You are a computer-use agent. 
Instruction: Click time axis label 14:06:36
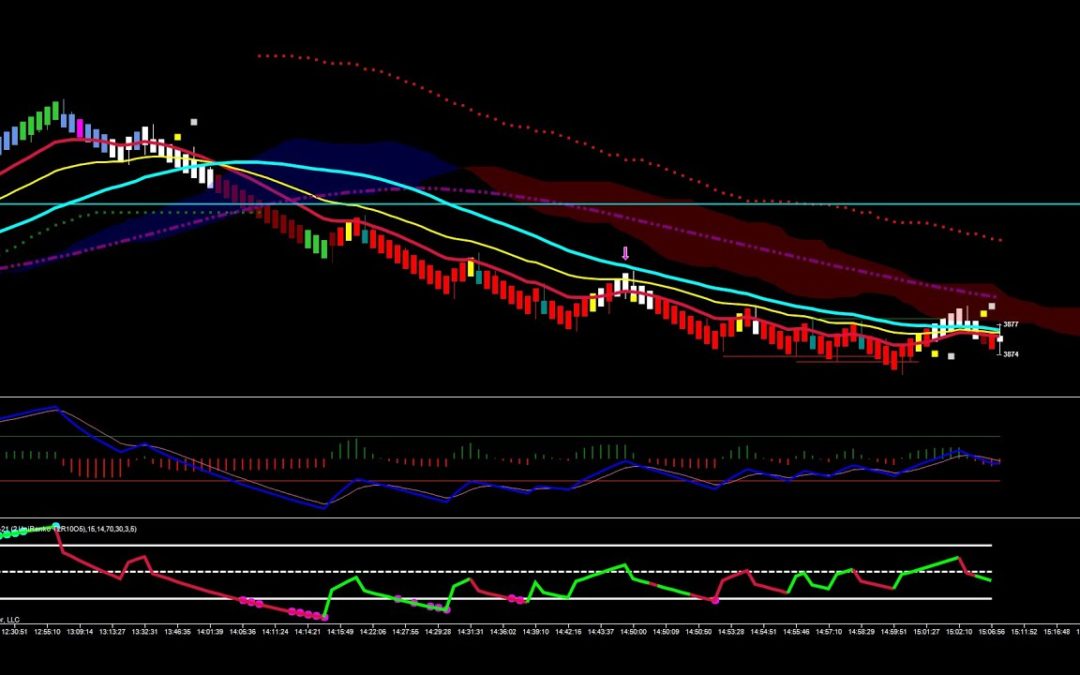click(242, 631)
